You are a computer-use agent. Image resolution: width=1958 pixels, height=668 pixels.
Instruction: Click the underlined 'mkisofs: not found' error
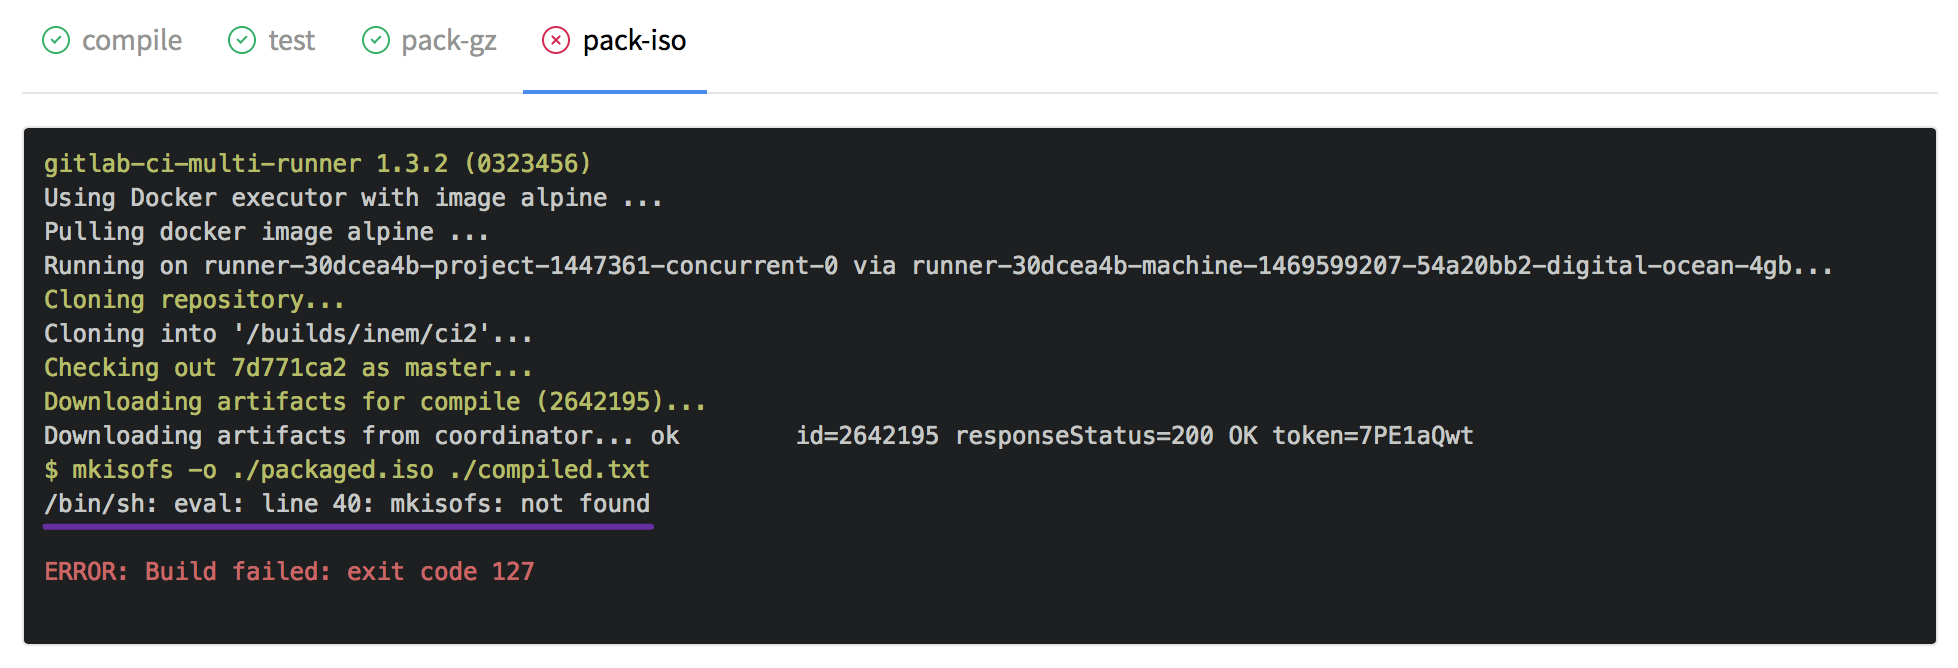tap(346, 503)
